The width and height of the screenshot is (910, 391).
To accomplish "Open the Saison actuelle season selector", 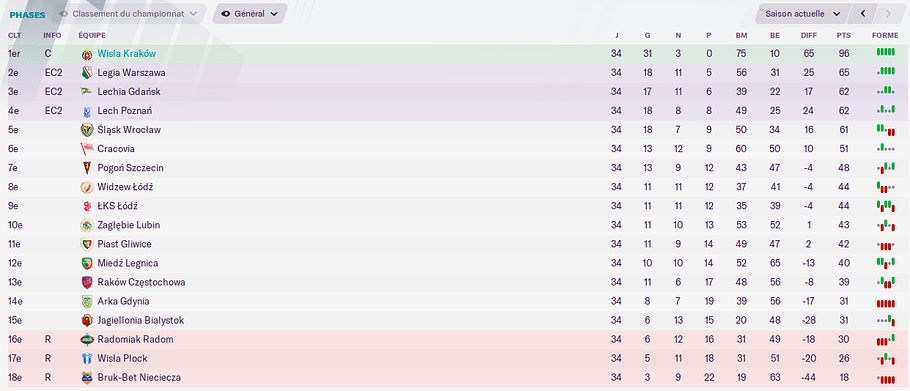I will pos(803,13).
